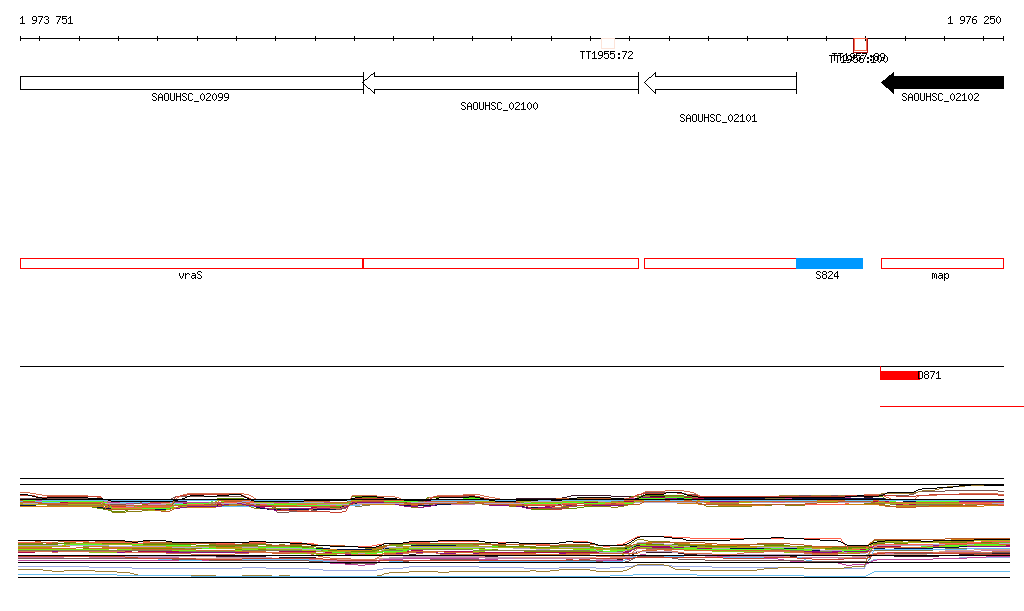Click the SAOUHSC_02099 gene arrow

pyautogui.click(x=191, y=83)
